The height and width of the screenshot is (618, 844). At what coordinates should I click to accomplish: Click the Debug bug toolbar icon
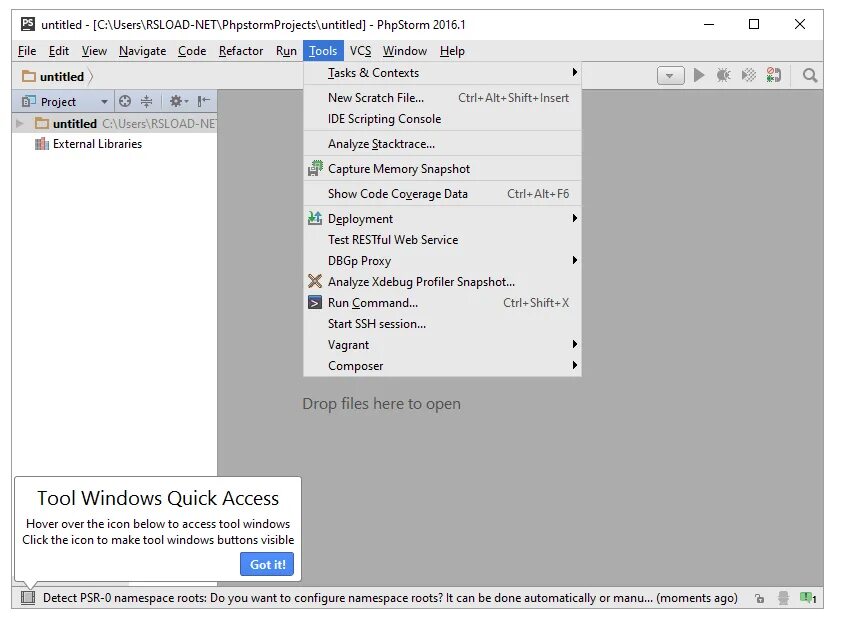point(724,75)
